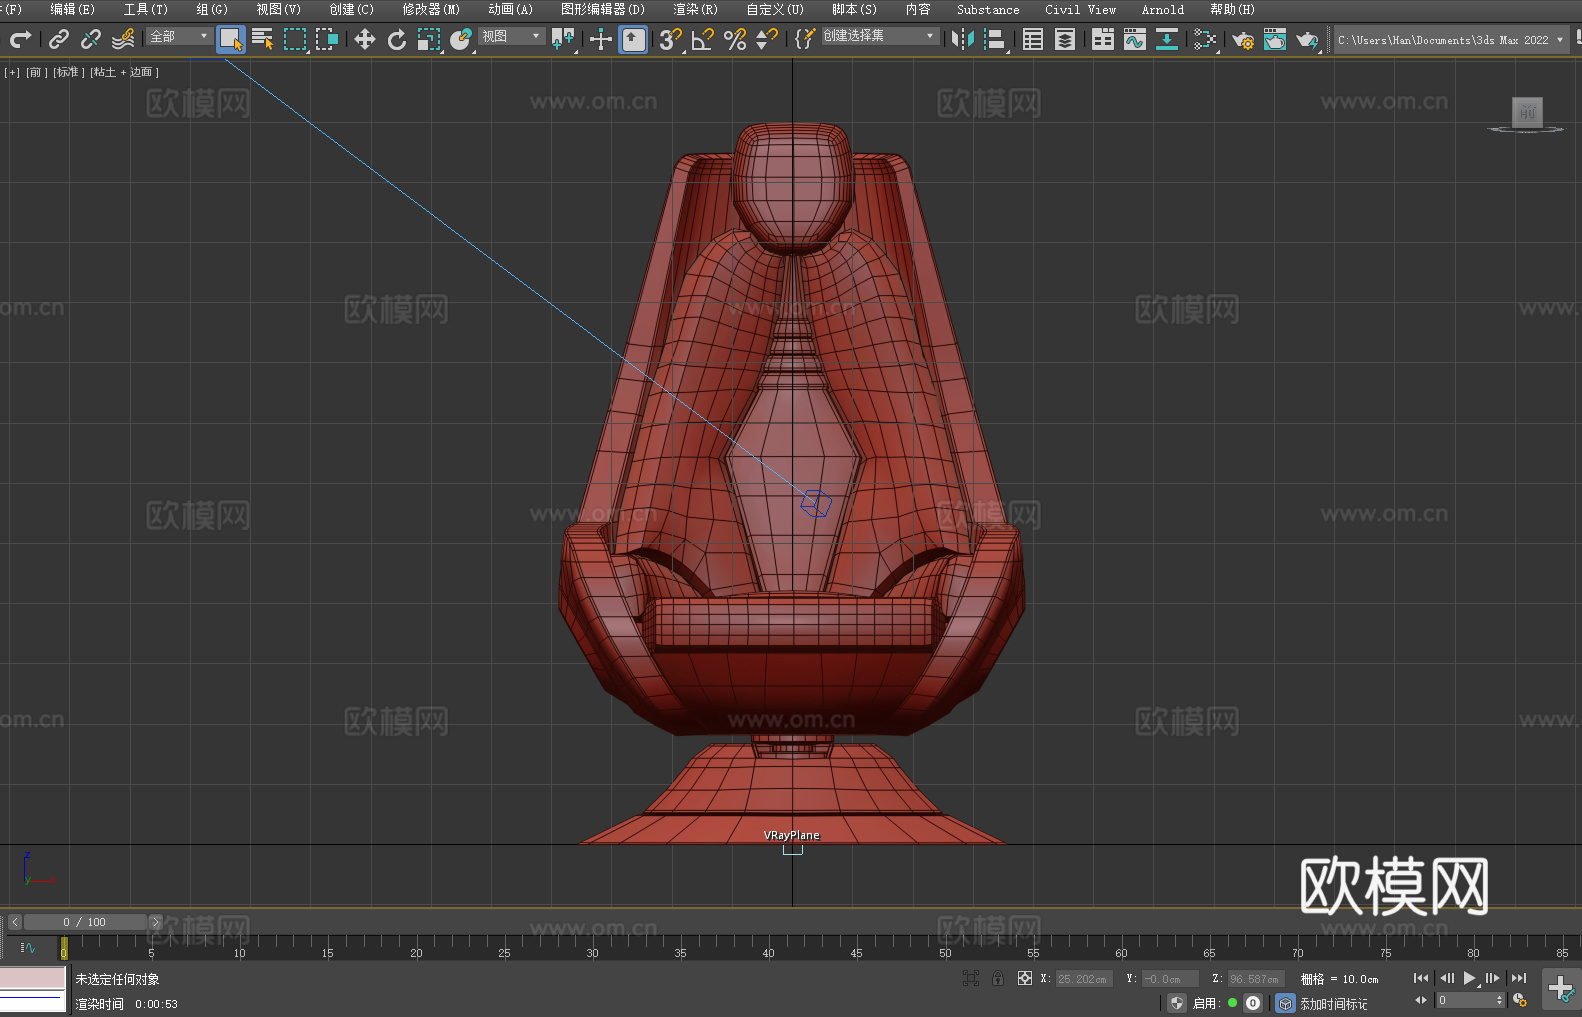Viewport: 1582px width, 1017px height.
Task: Select the Move tool
Action: click(365, 39)
